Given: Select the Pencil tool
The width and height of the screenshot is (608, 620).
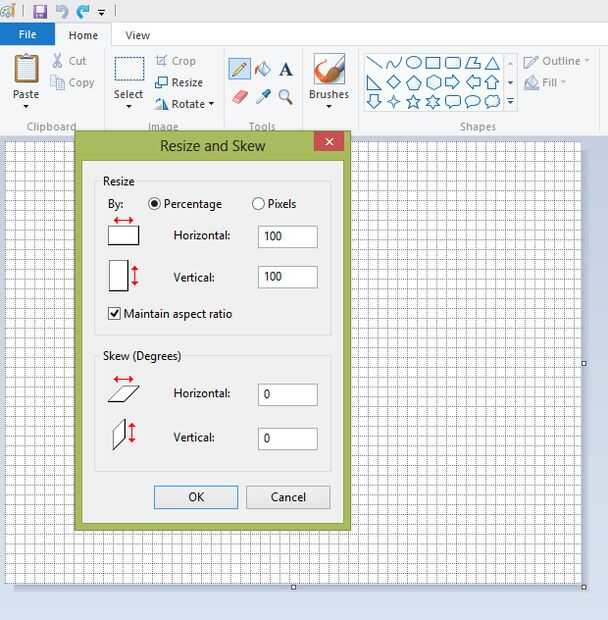Looking at the screenshot, I should click(239, 69).
